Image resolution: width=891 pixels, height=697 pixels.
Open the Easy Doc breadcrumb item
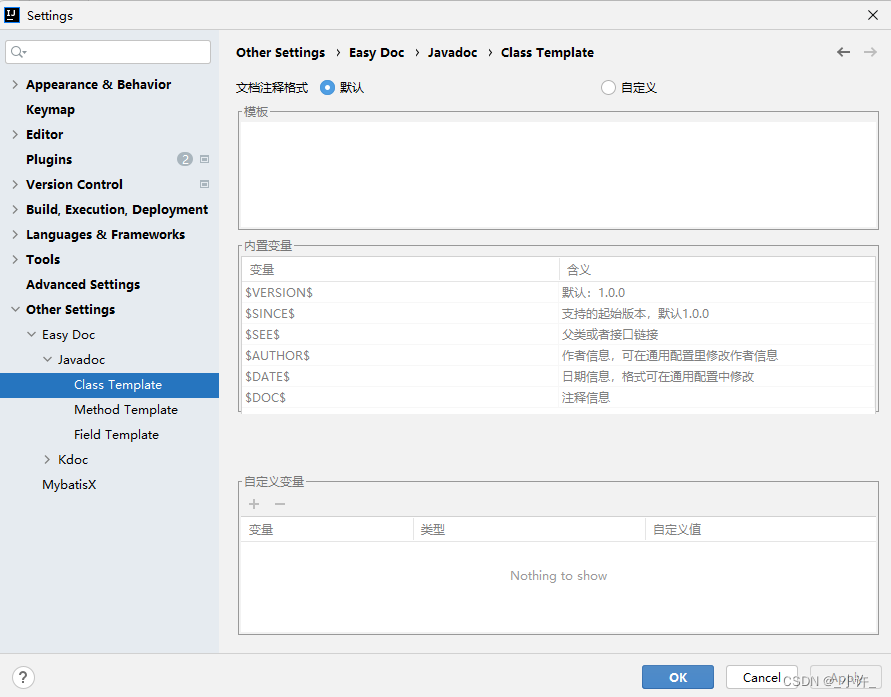377,52
